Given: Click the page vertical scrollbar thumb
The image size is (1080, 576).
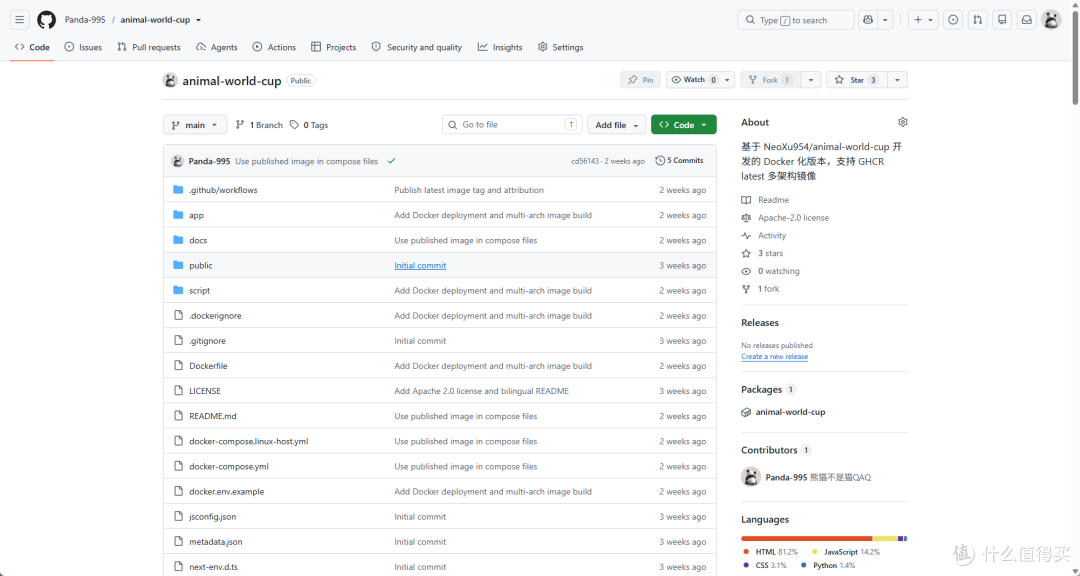Looking at the screenshot, I should coord(1075,59).
